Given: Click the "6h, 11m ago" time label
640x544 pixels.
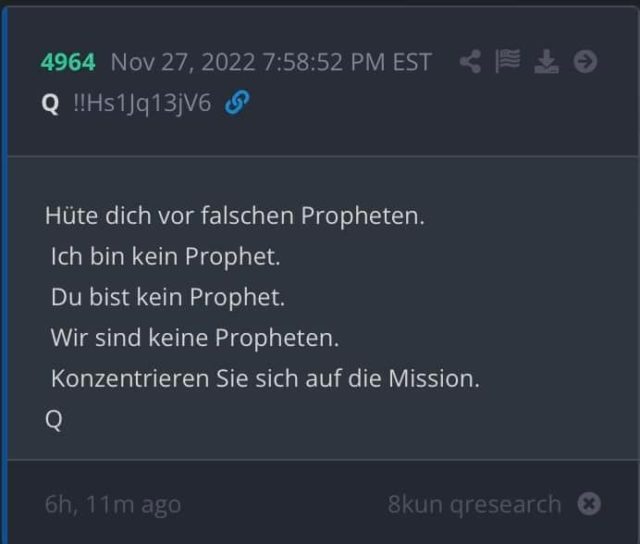Looking at the screenshot, I should [113, 505].
